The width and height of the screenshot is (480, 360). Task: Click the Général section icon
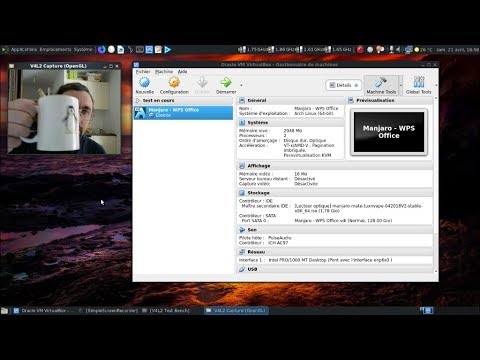(x=242, y=100)
